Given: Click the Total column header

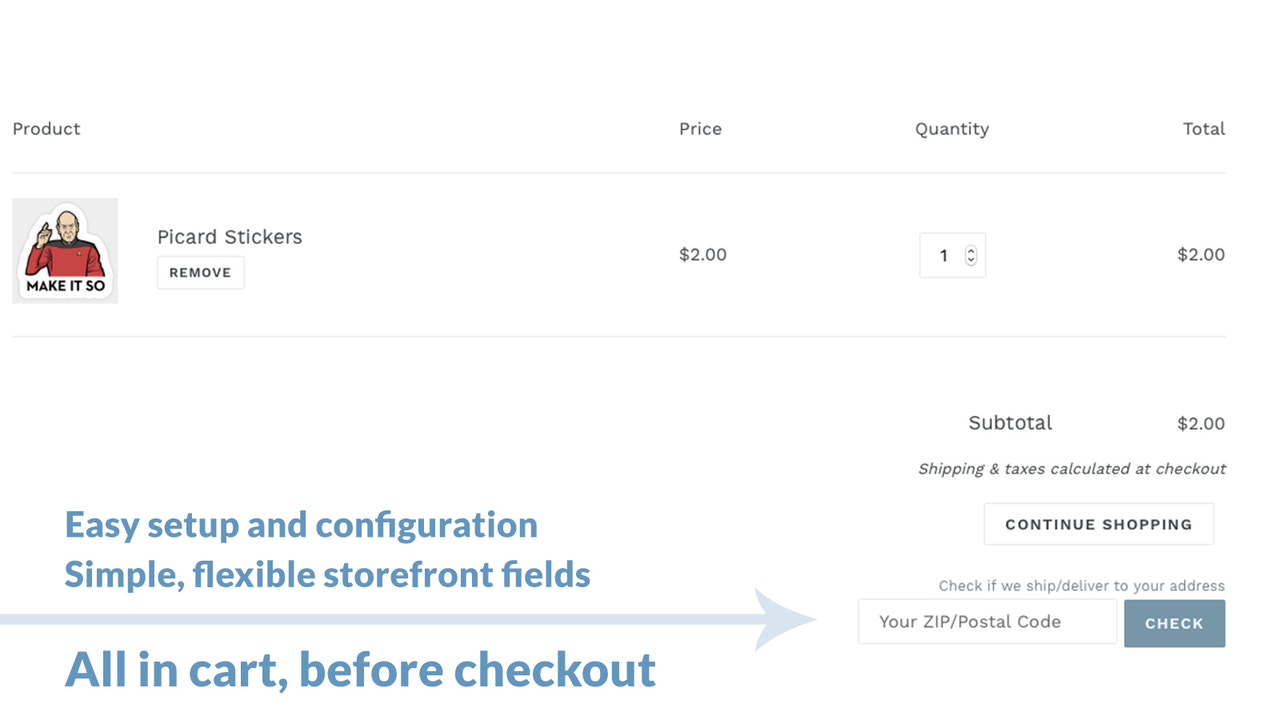Looking at the screenshot, I should pyautogui.click(x=1204, y=129).
